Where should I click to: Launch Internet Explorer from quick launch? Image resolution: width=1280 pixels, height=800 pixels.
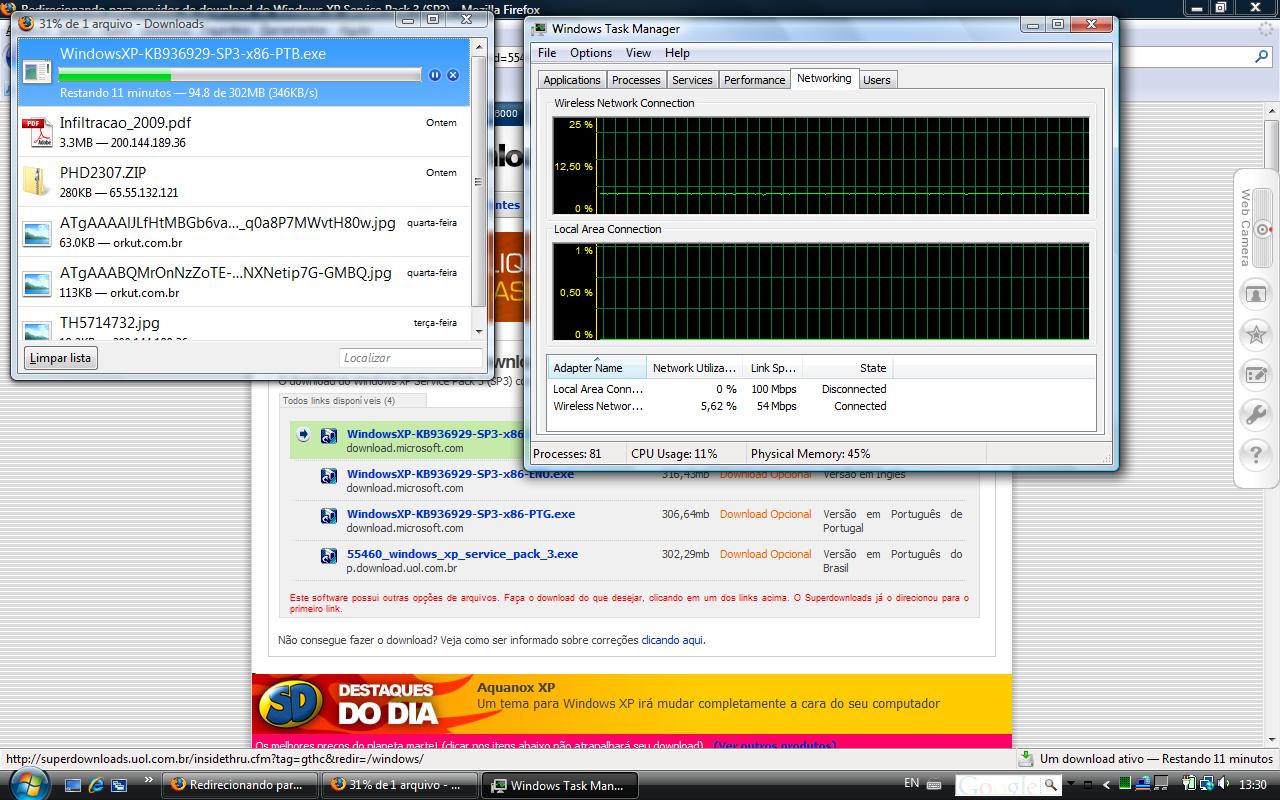pos(96,785)
